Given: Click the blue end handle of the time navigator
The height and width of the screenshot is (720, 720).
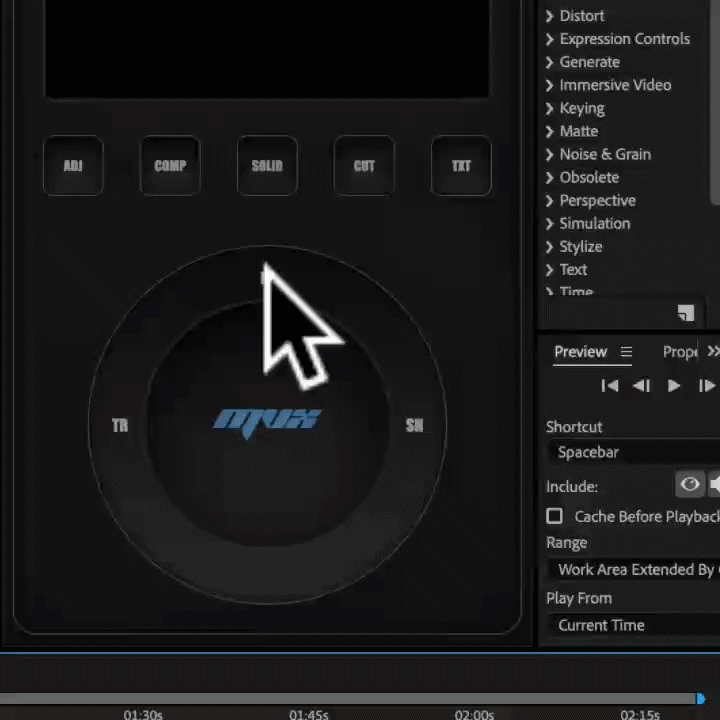Looking at the screenshot, I should click(700, 698).
